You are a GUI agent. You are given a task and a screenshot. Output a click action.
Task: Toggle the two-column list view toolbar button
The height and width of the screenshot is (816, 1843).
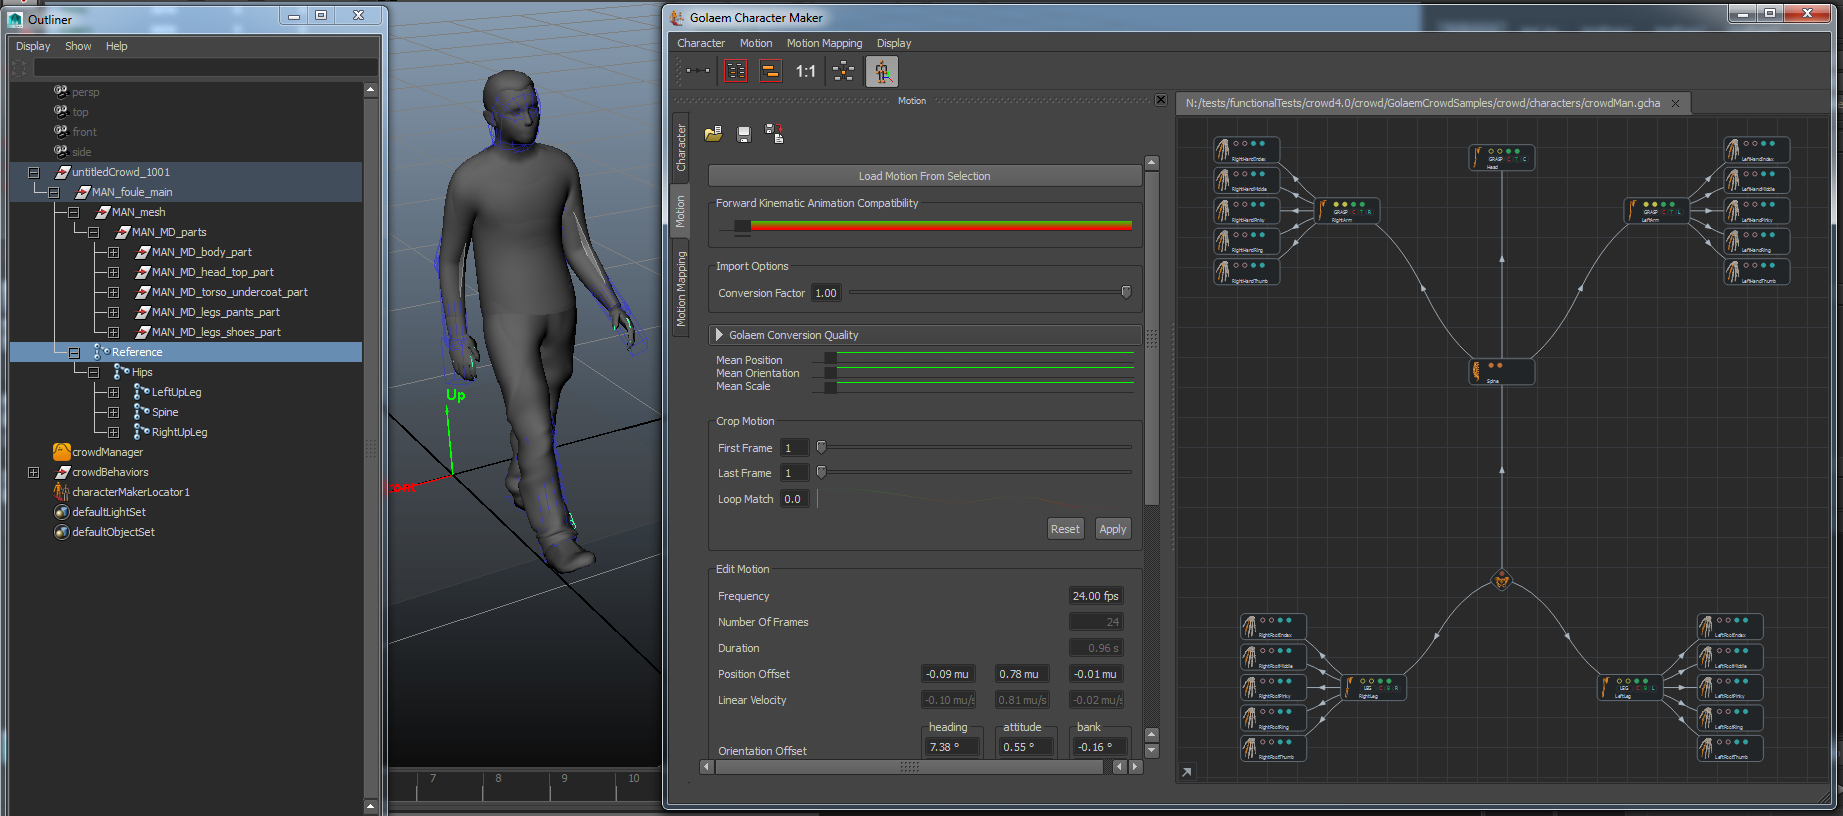[735, 71]
